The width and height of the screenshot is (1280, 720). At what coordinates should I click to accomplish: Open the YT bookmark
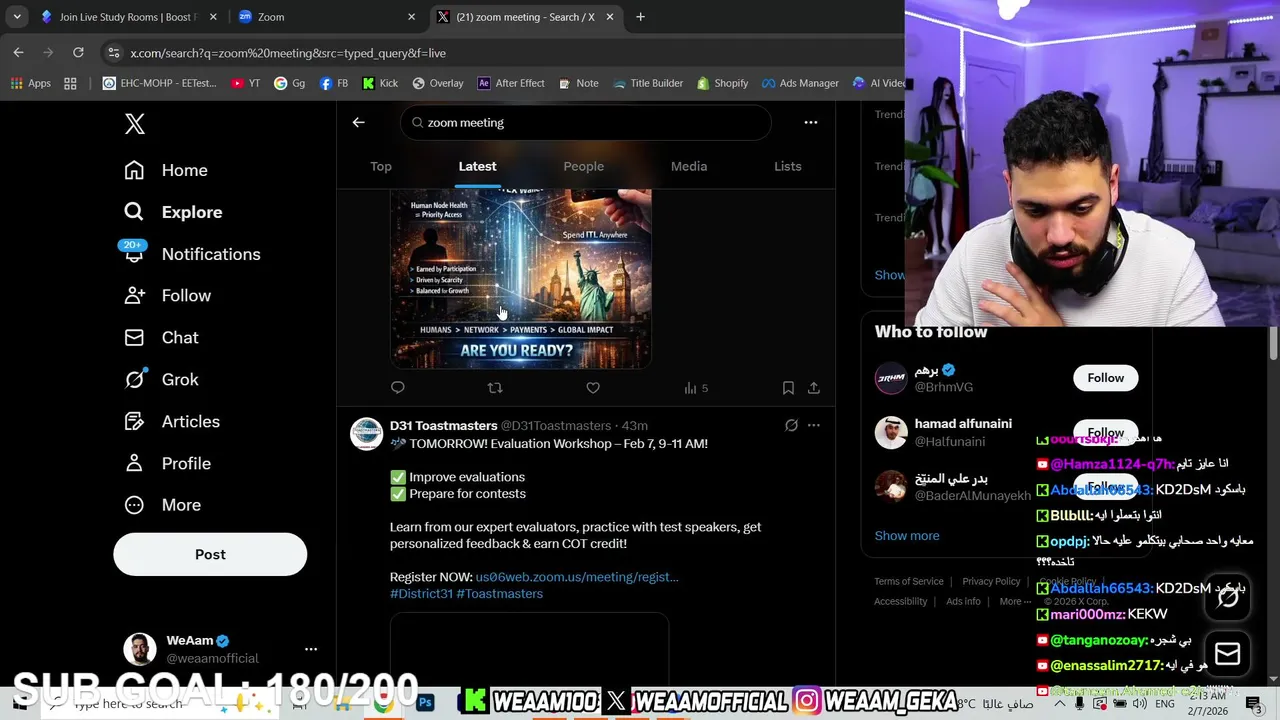coord(245,83)
